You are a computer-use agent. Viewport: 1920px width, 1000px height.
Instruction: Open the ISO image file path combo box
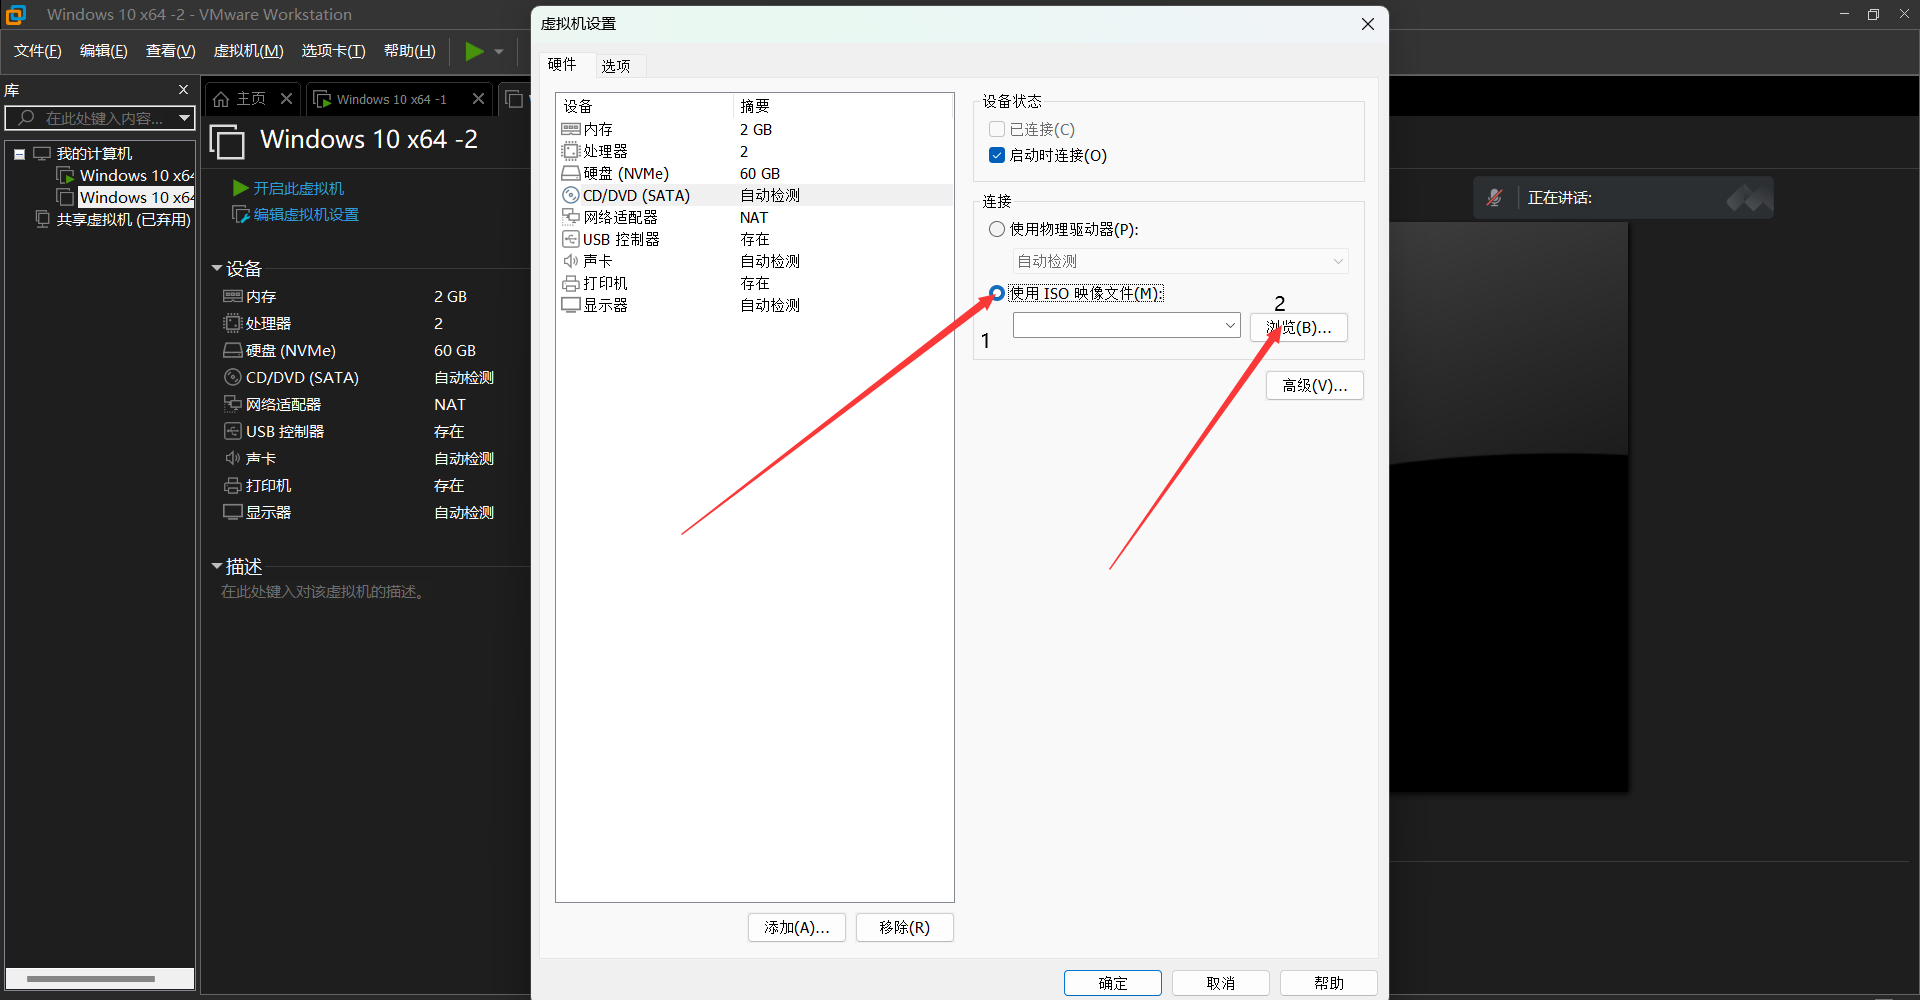pyautogui.click(x=1127, y=325)
